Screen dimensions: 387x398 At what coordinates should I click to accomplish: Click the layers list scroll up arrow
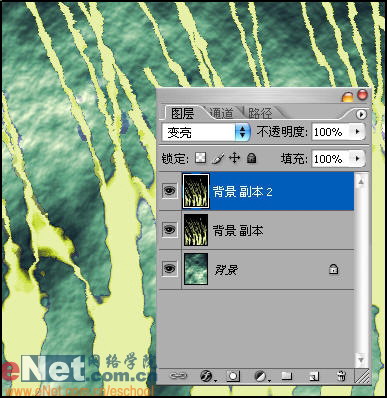(x=361, y=181)
